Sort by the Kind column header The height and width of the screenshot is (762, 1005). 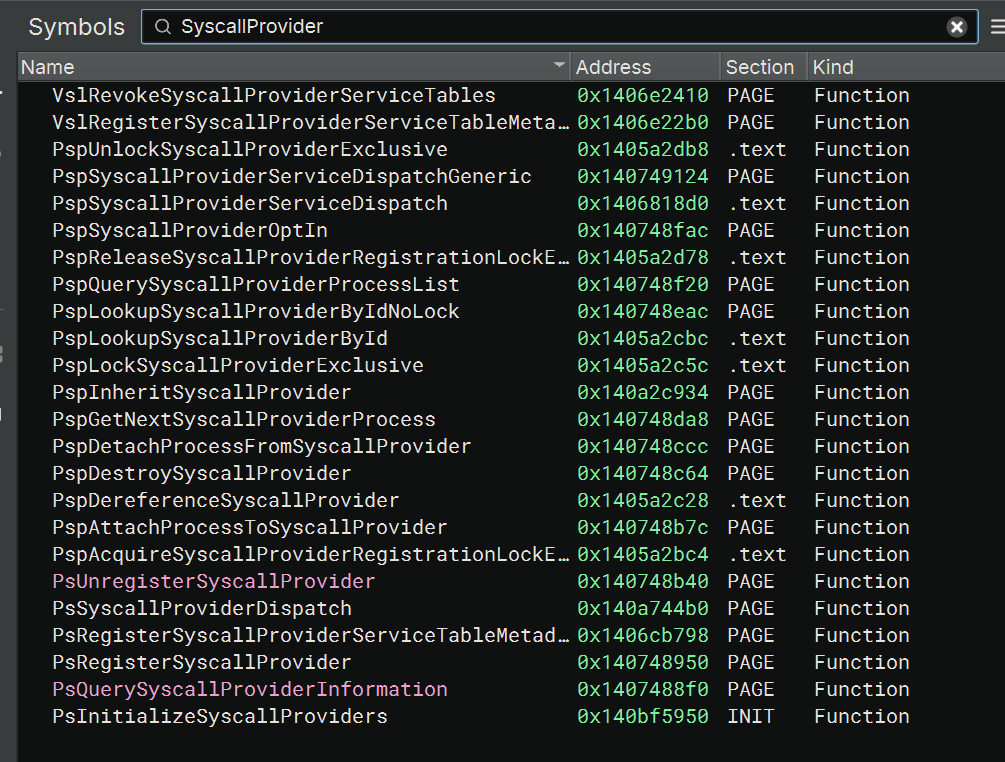pyautogui.click(x=905, y=67)
